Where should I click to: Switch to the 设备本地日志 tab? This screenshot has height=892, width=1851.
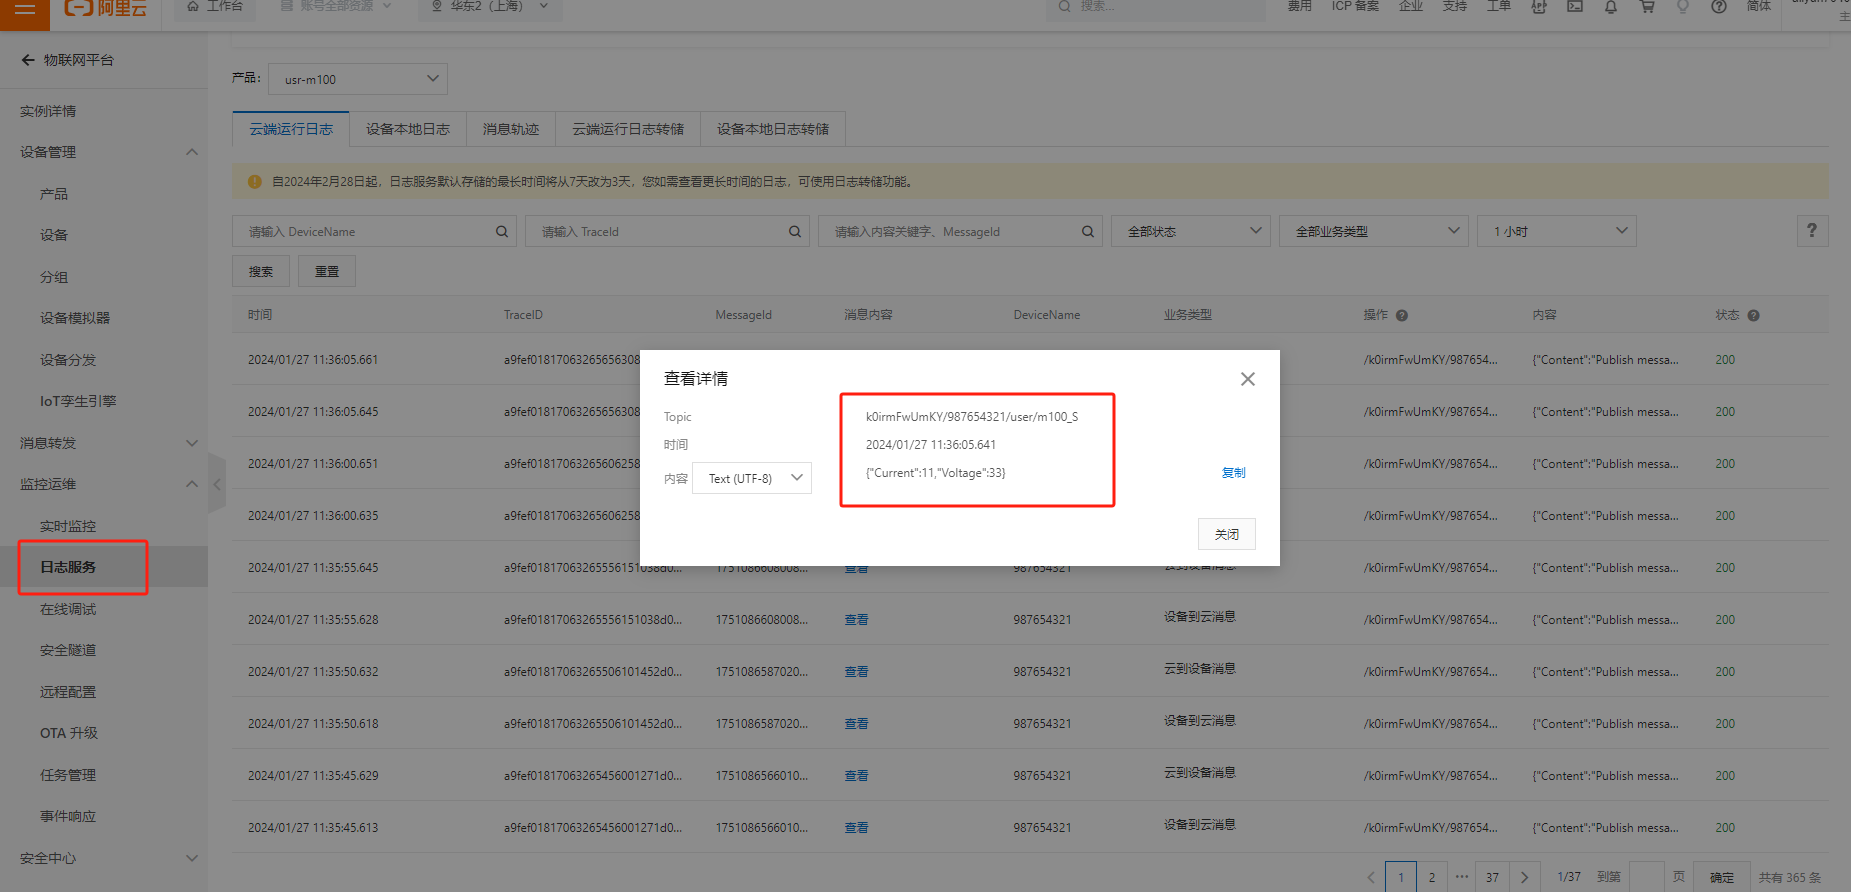point(407,129)
